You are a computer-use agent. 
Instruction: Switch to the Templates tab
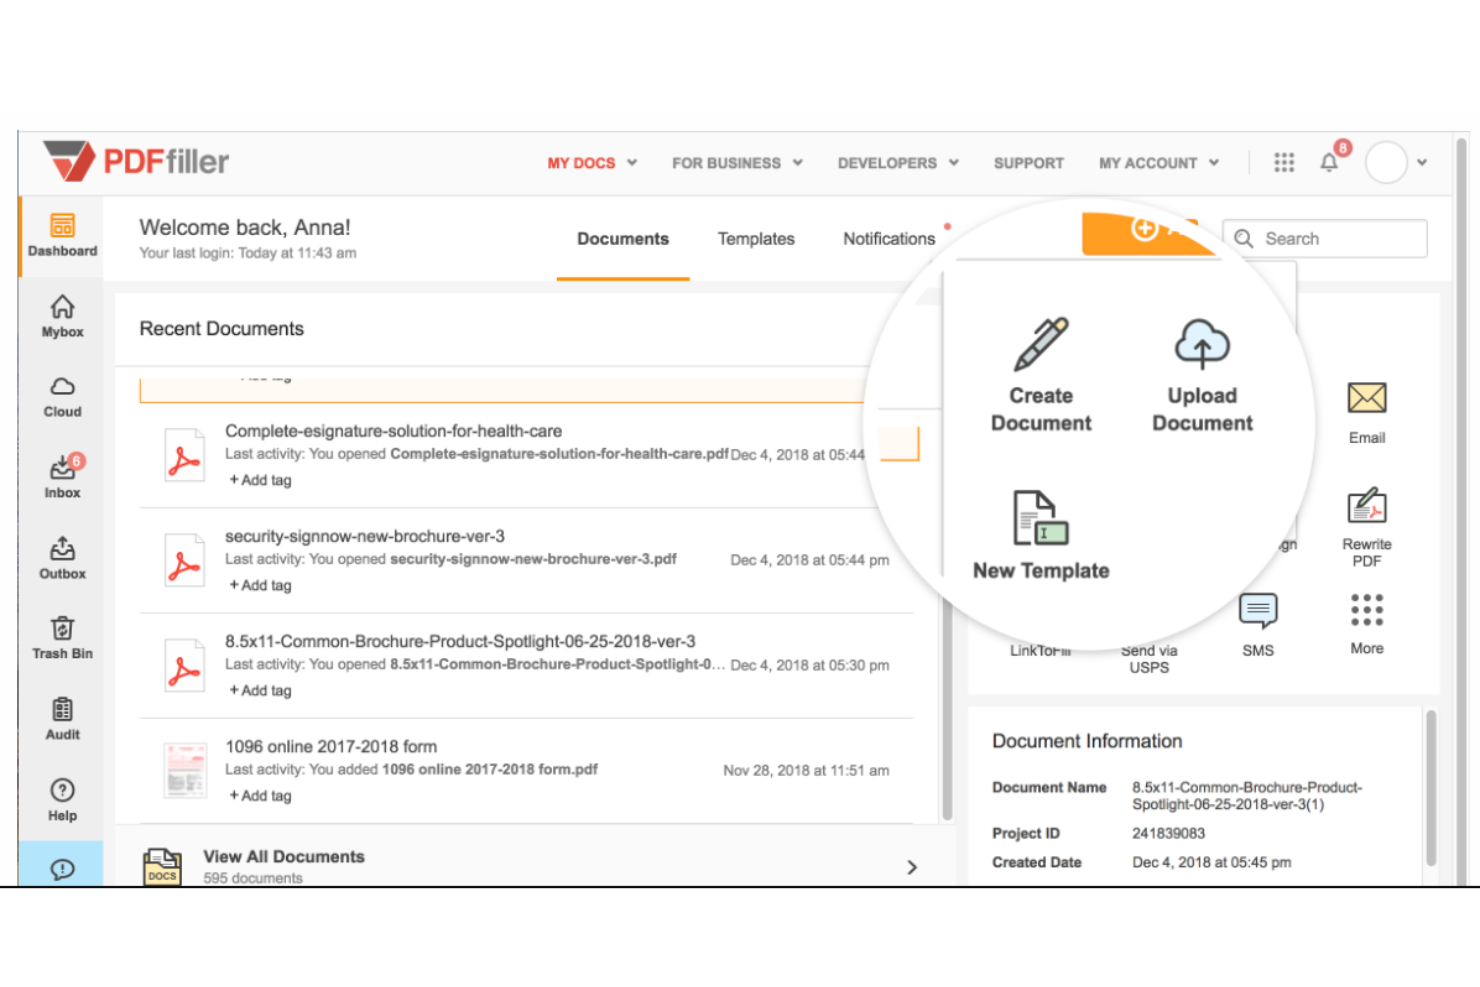pos(756,239)
